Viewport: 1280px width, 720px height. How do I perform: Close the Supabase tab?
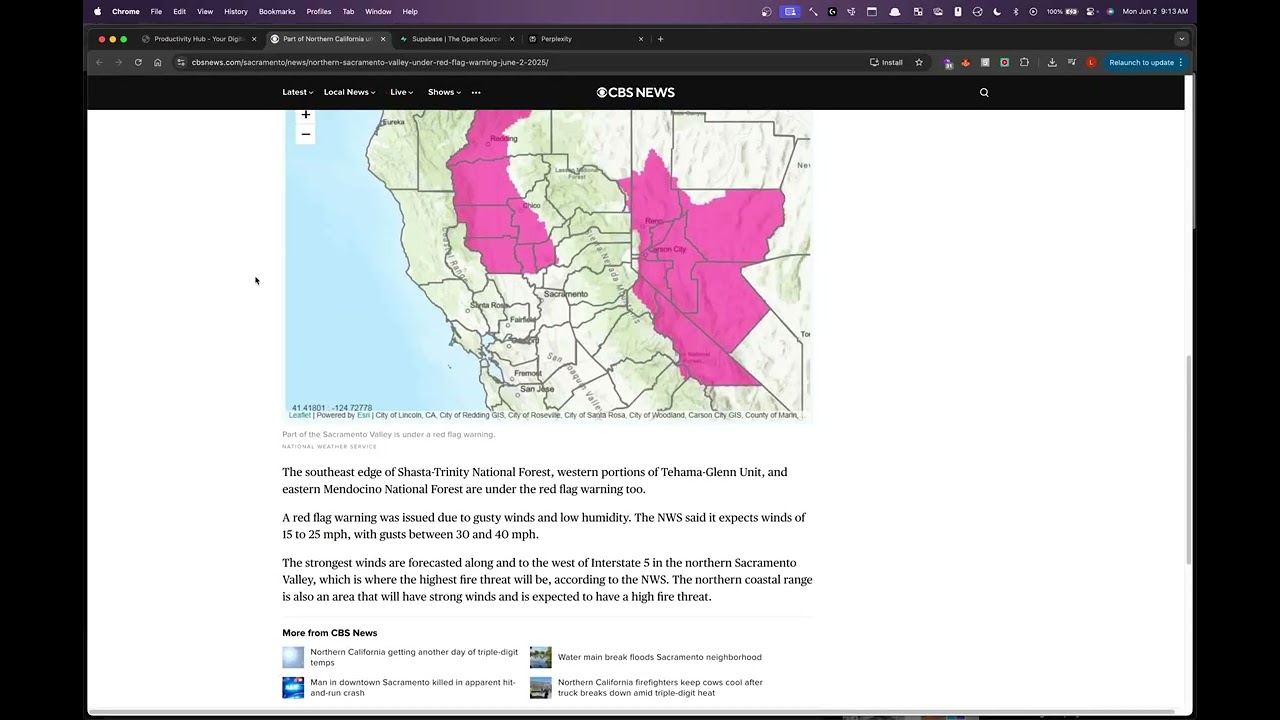click(x=512, y=39)
